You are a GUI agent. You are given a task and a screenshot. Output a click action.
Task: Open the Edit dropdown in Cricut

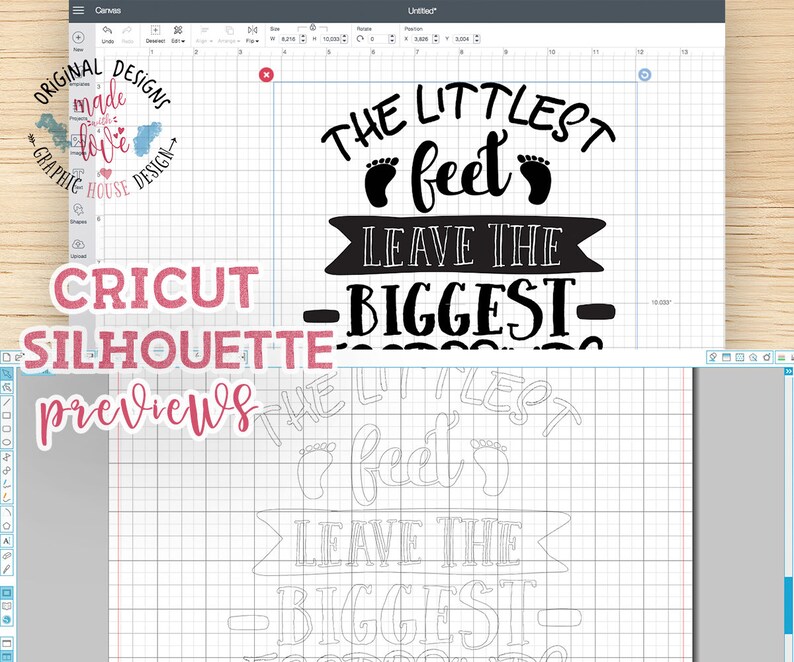(178, 34)
